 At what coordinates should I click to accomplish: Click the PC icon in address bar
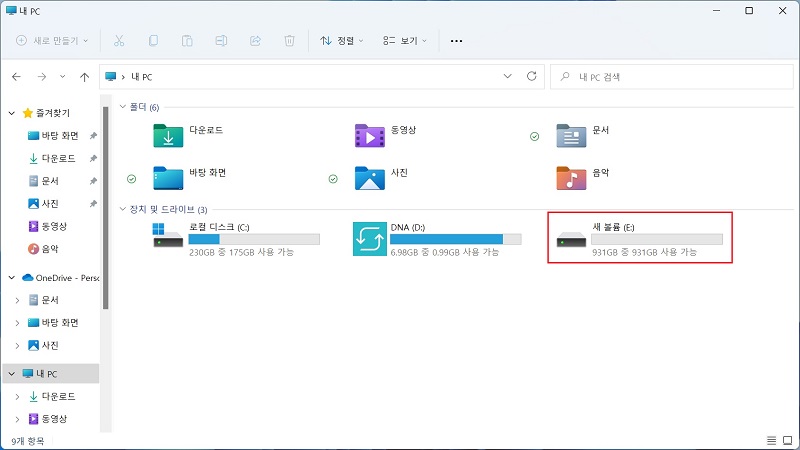pyautogui.click(x=110, y=77)
